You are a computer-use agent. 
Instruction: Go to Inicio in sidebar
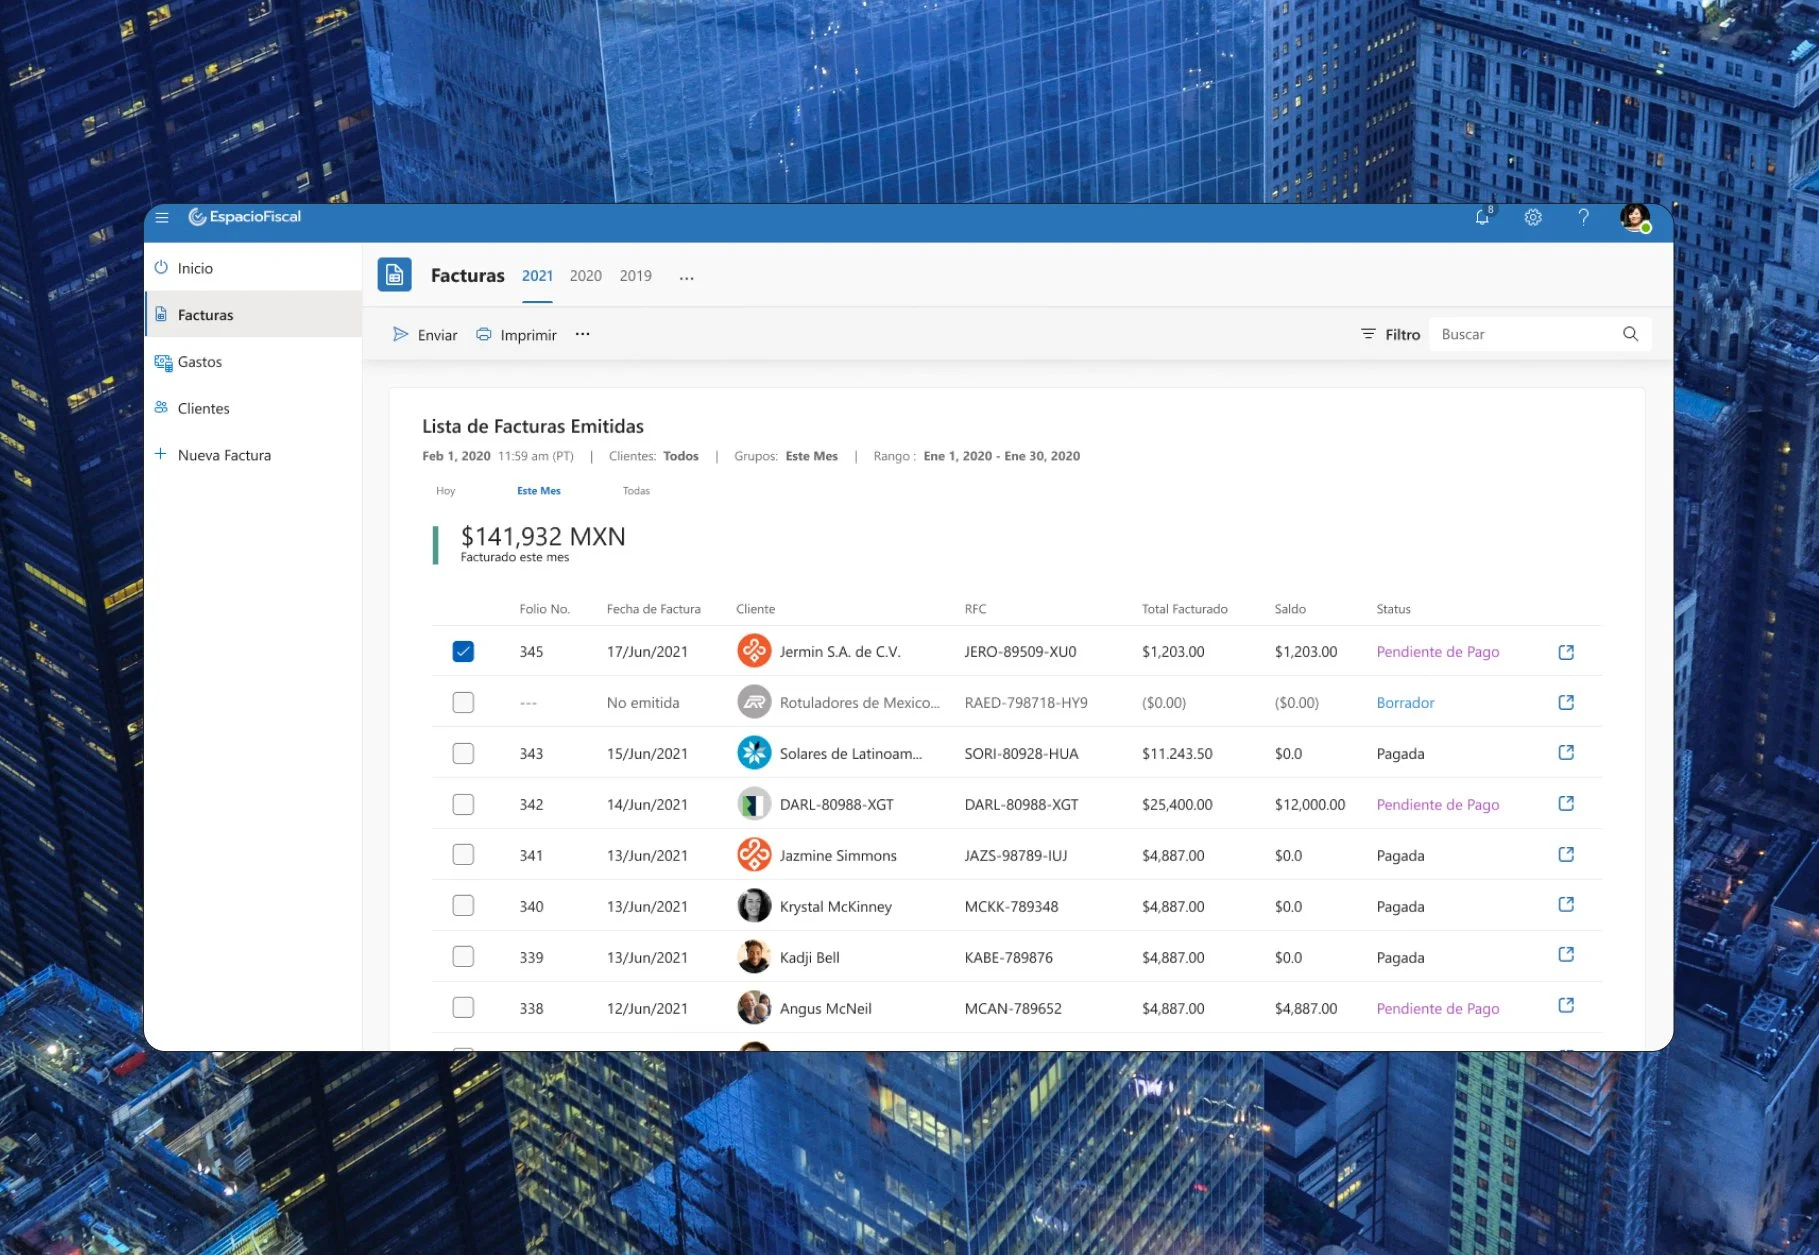pos(253,268)
